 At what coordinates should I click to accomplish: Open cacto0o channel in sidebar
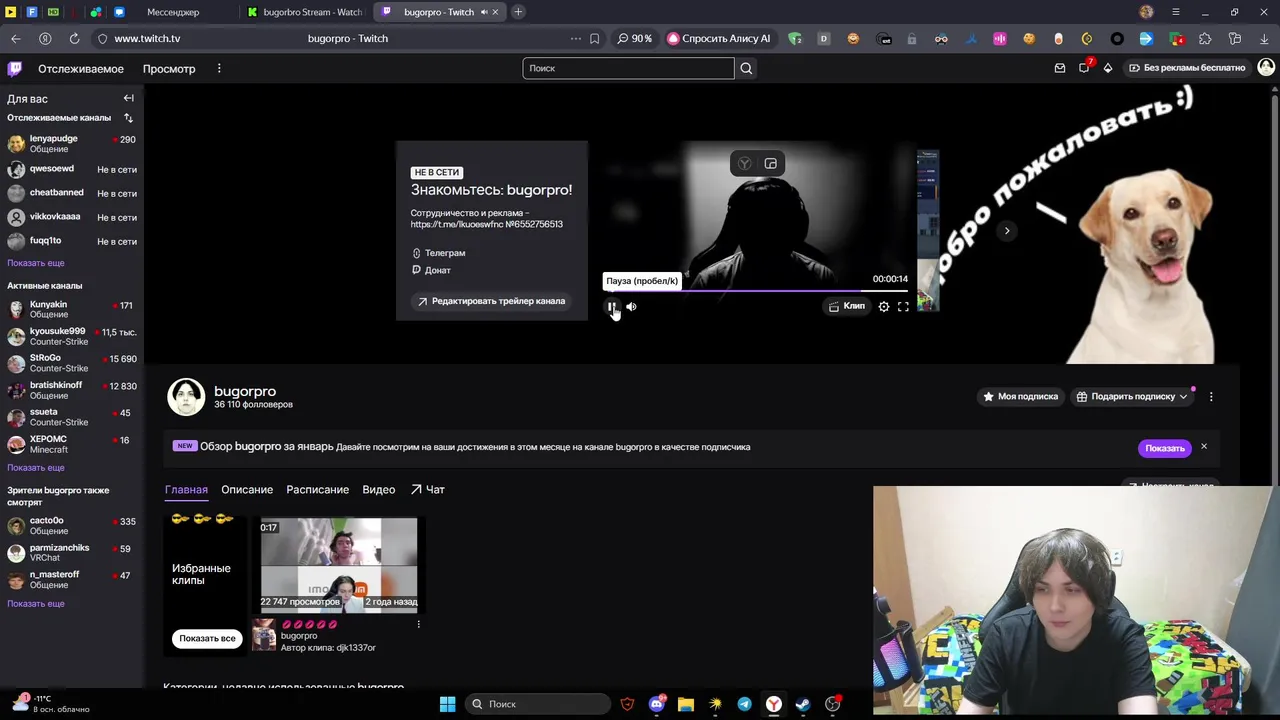coord(72,525)
